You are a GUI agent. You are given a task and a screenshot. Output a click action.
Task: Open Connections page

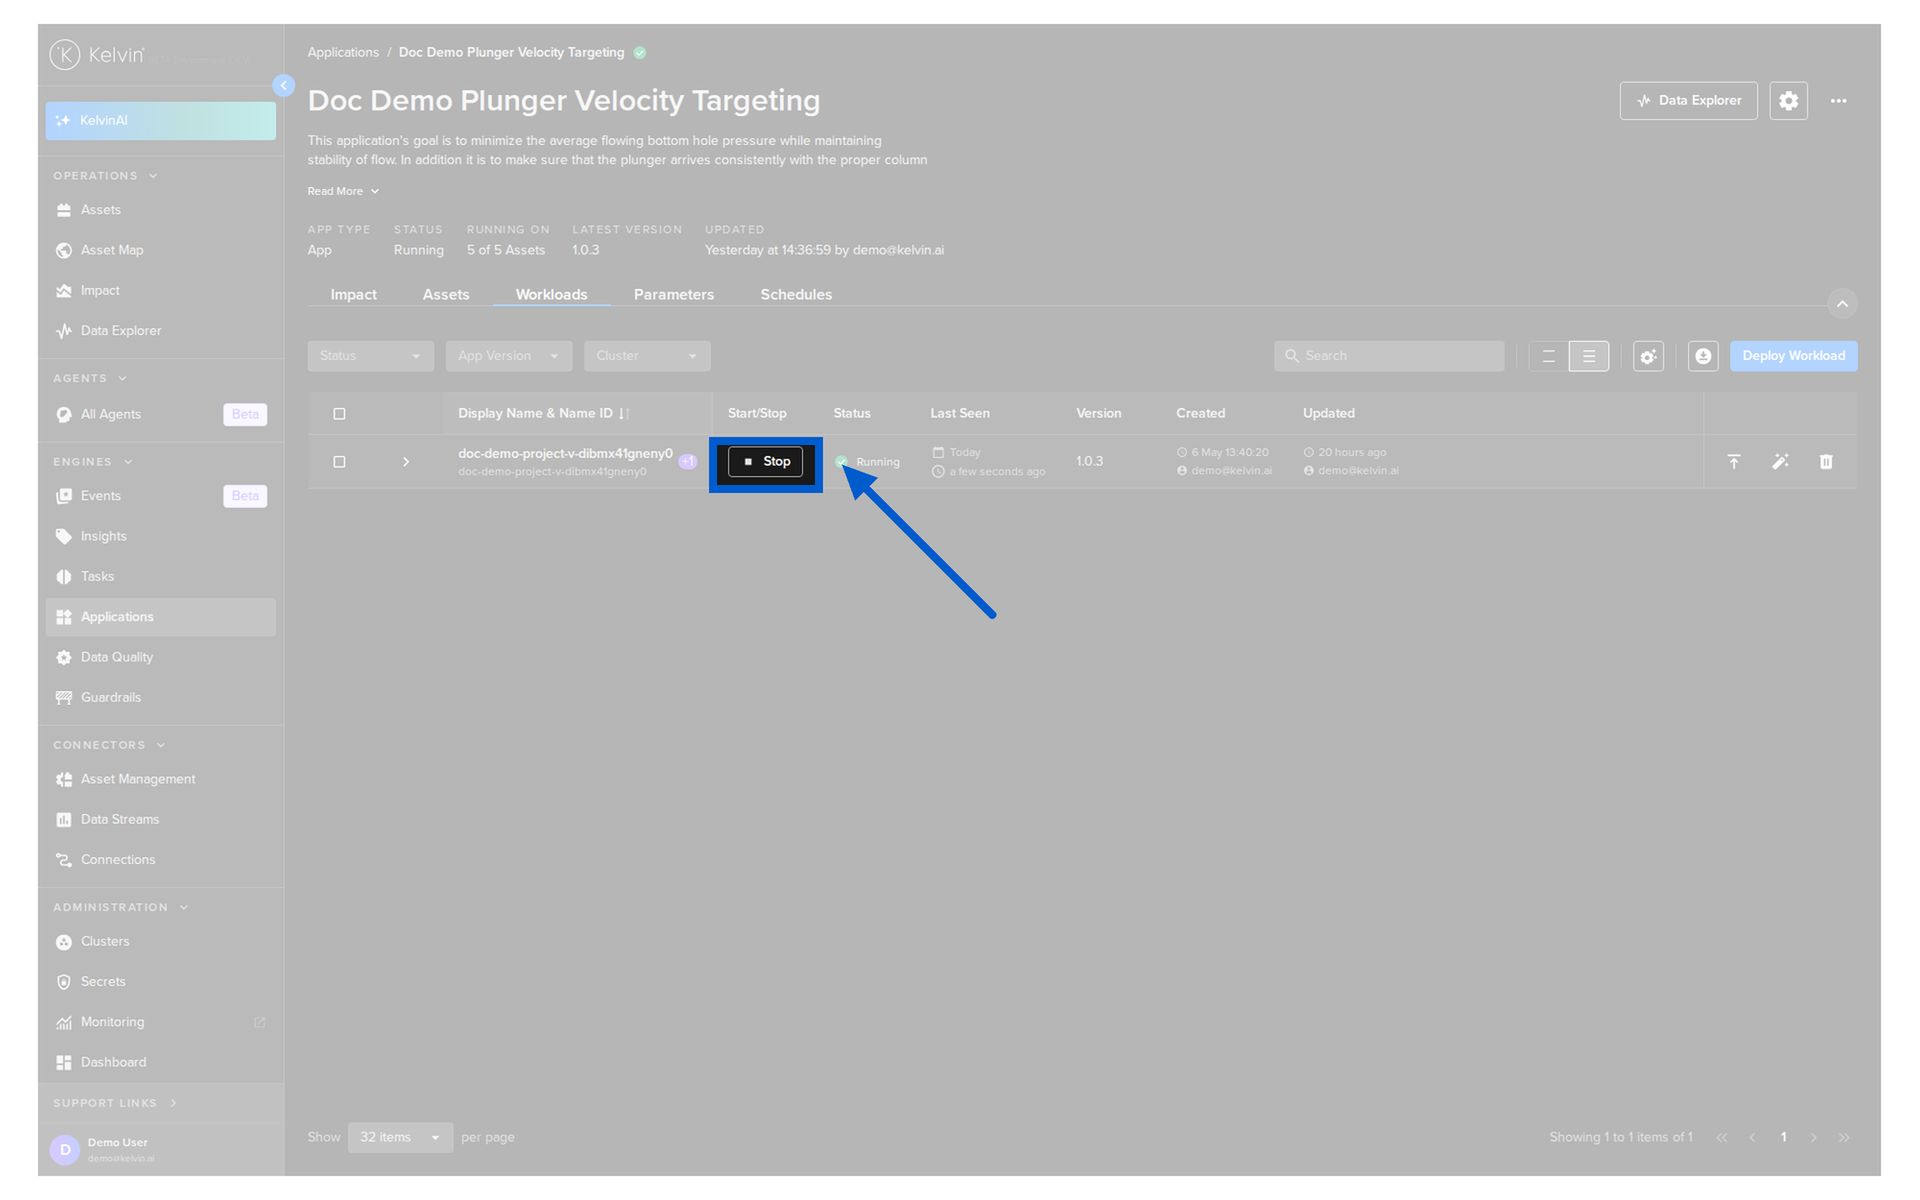pyautogui.click(x=160, y=859)
